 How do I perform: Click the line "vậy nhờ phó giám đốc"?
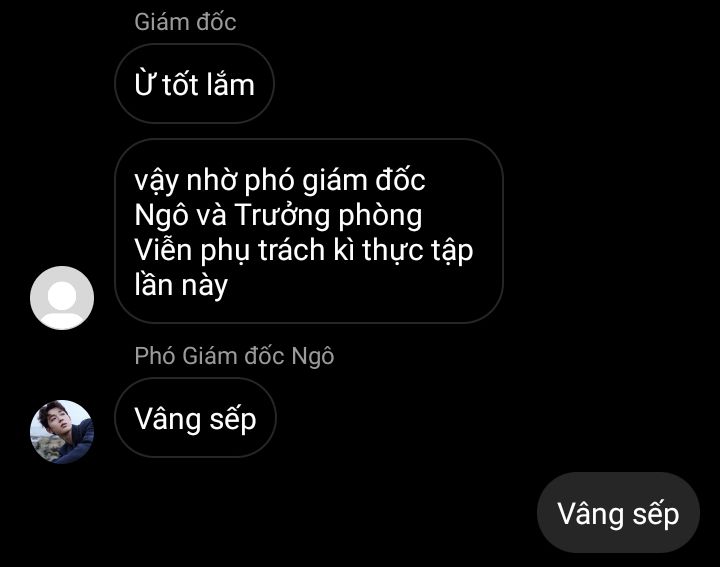[280, 180]
